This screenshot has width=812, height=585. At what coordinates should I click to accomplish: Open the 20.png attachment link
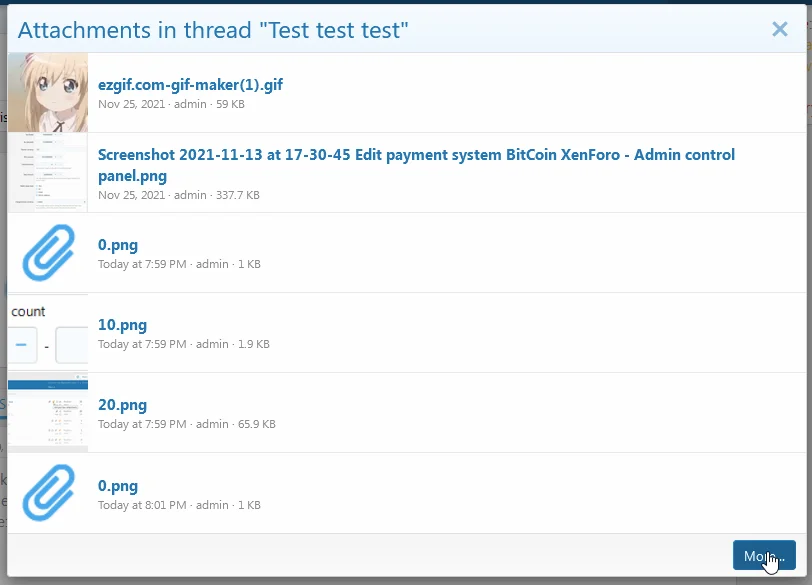click(x=122, y=405)
